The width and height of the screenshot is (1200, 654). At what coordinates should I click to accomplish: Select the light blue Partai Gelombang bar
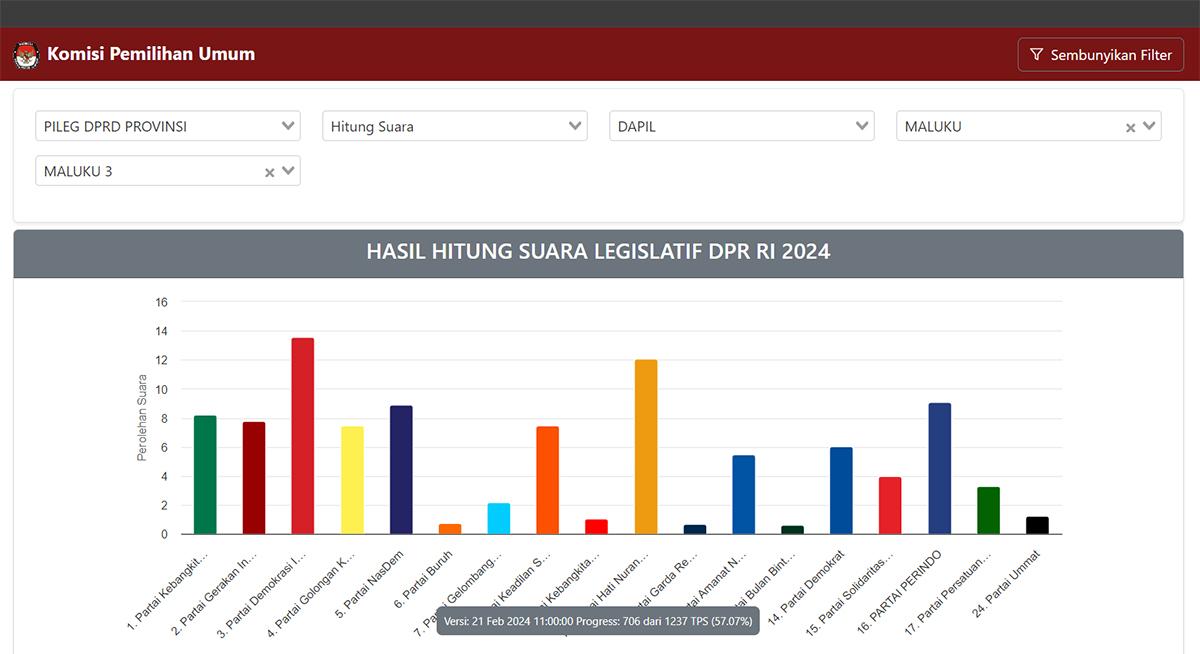(x=499, y=519)
